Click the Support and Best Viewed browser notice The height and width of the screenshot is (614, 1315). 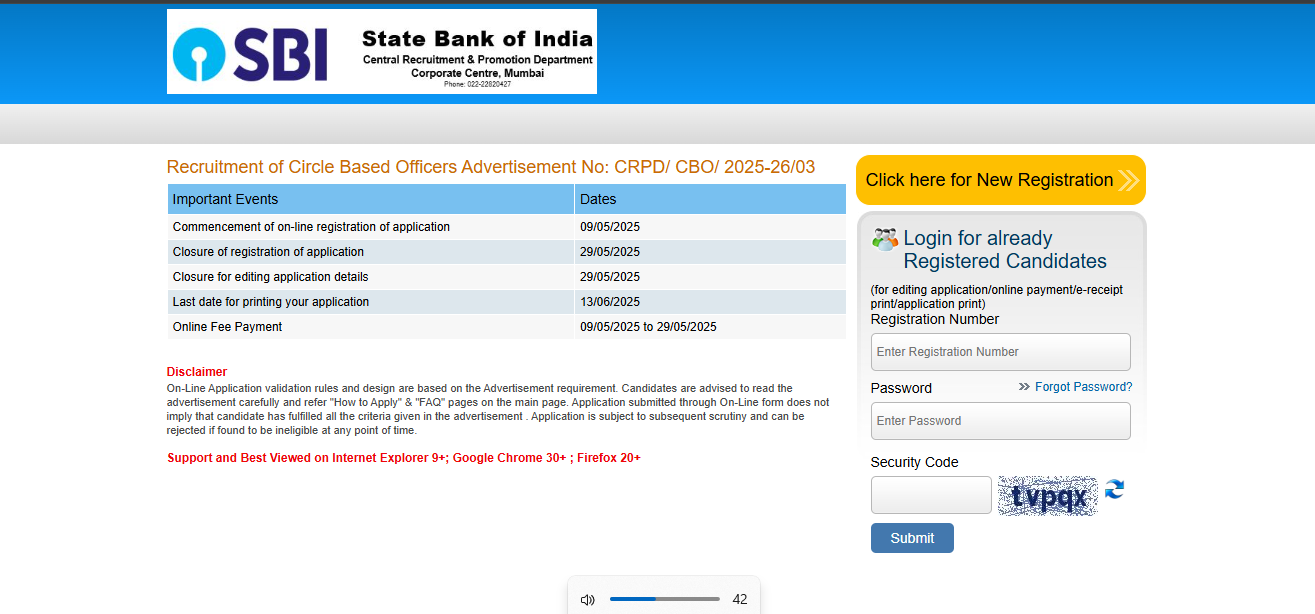click(404, 458)
